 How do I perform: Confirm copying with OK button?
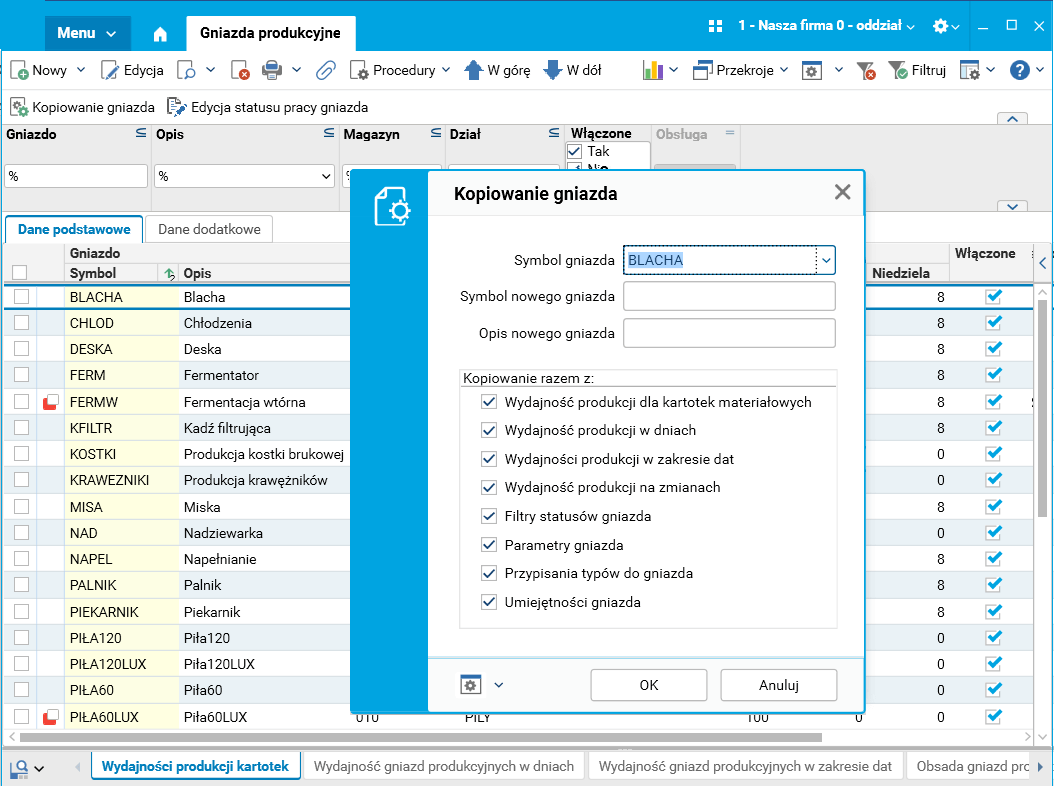(649, 685)
